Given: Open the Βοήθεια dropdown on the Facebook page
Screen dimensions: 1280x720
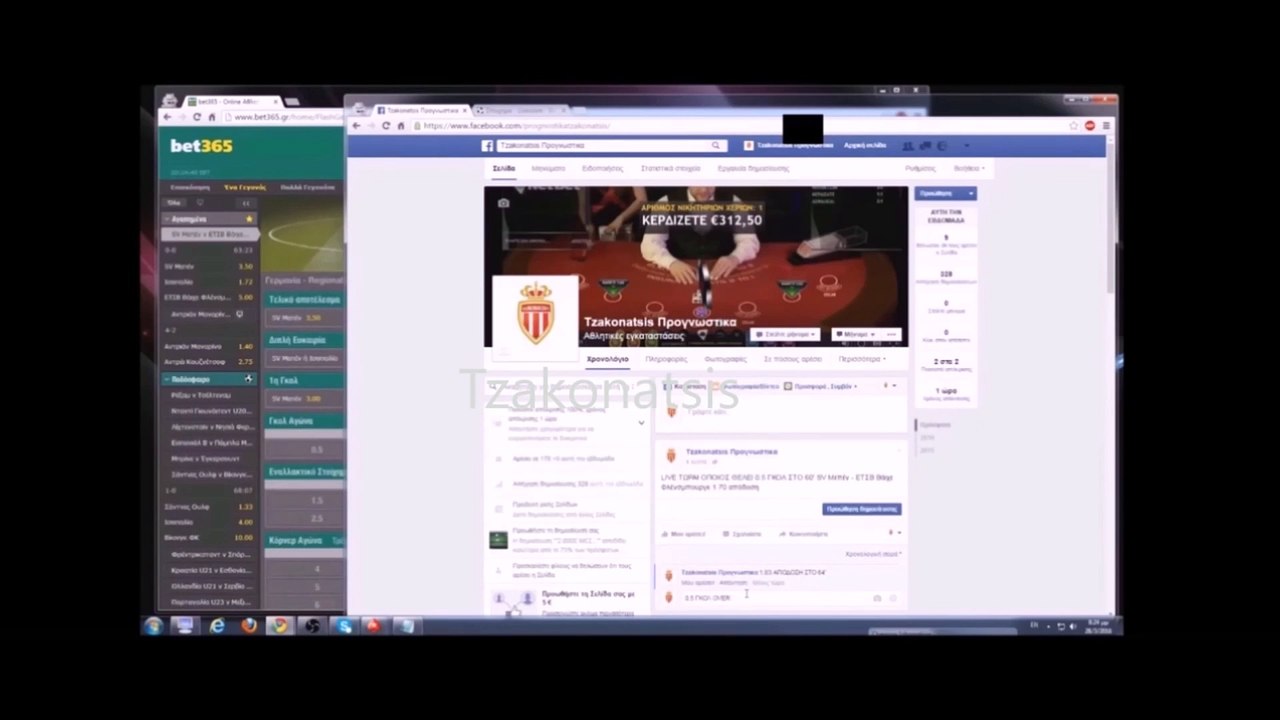Looking at the screenshot, I should coord(969,169).
